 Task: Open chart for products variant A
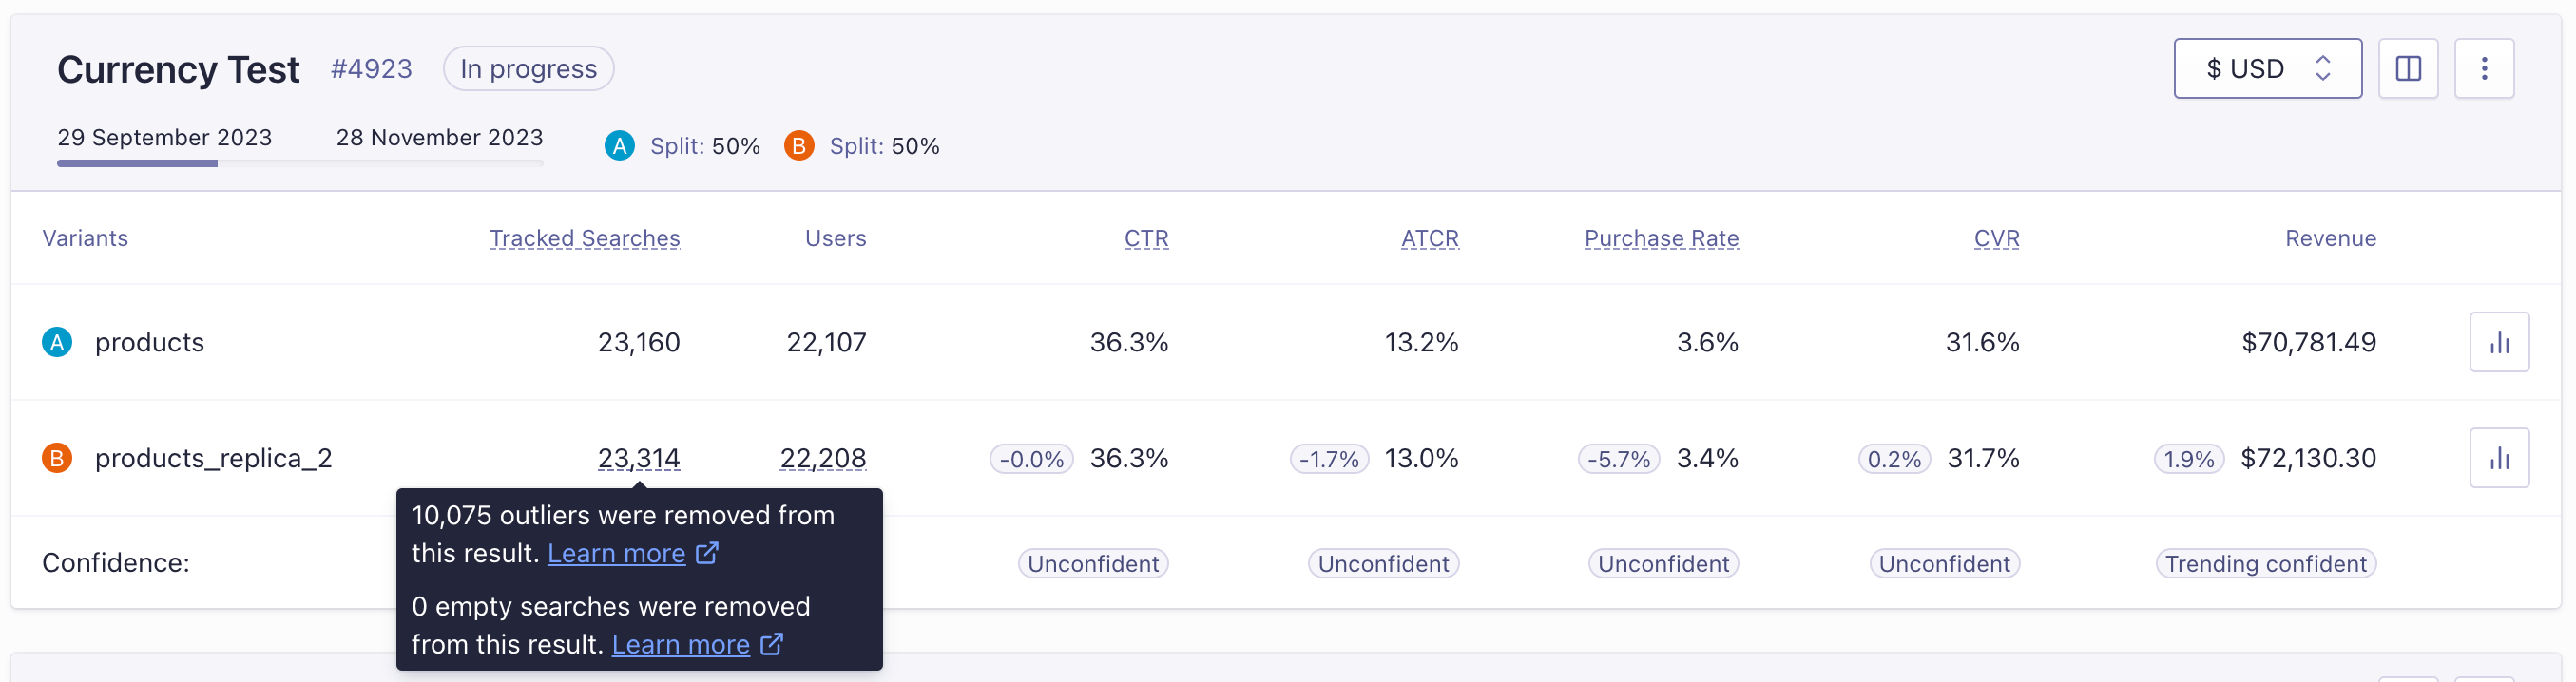2498,342
